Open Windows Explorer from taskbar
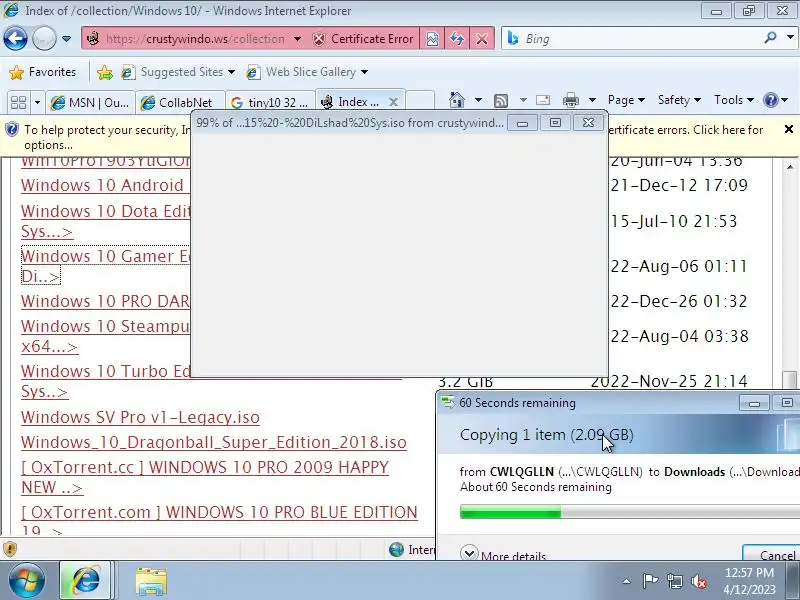The height and width of the screenshot is (600, 800). pyautogui.click(x=151, y=582)
